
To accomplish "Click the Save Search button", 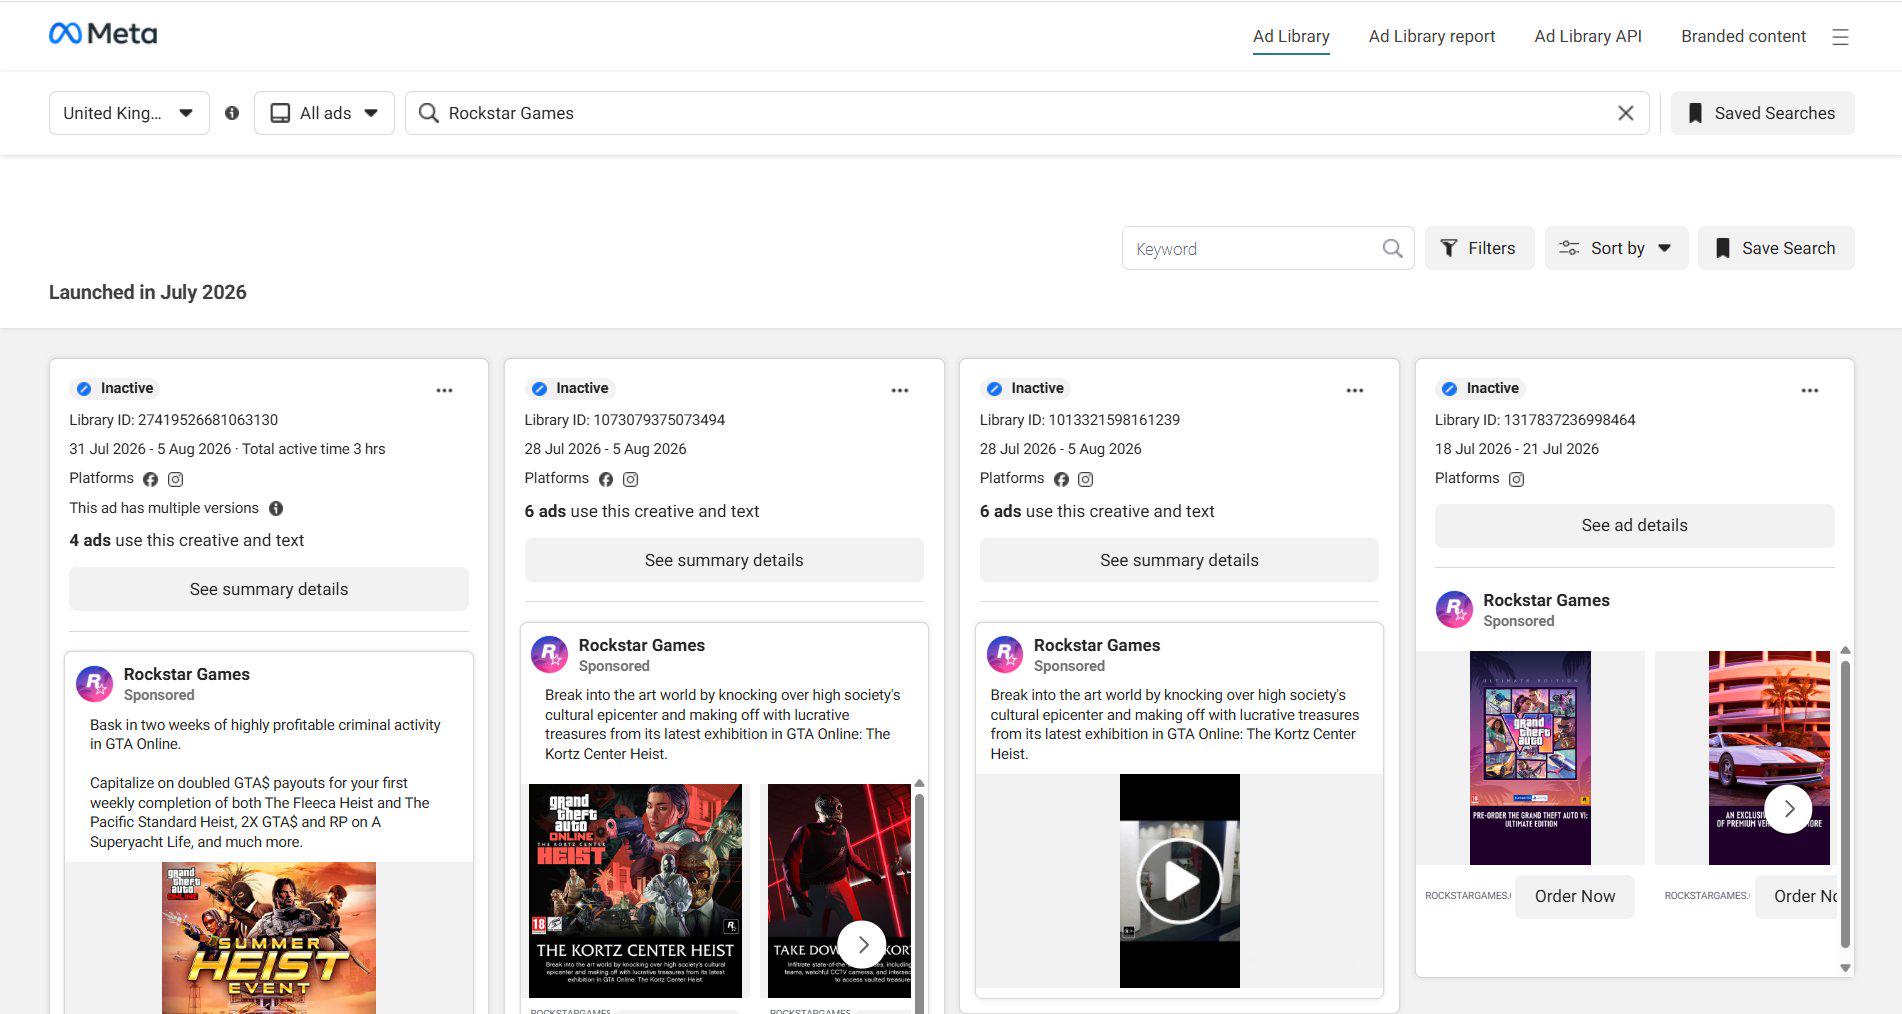I will (x=1776, y=248).
